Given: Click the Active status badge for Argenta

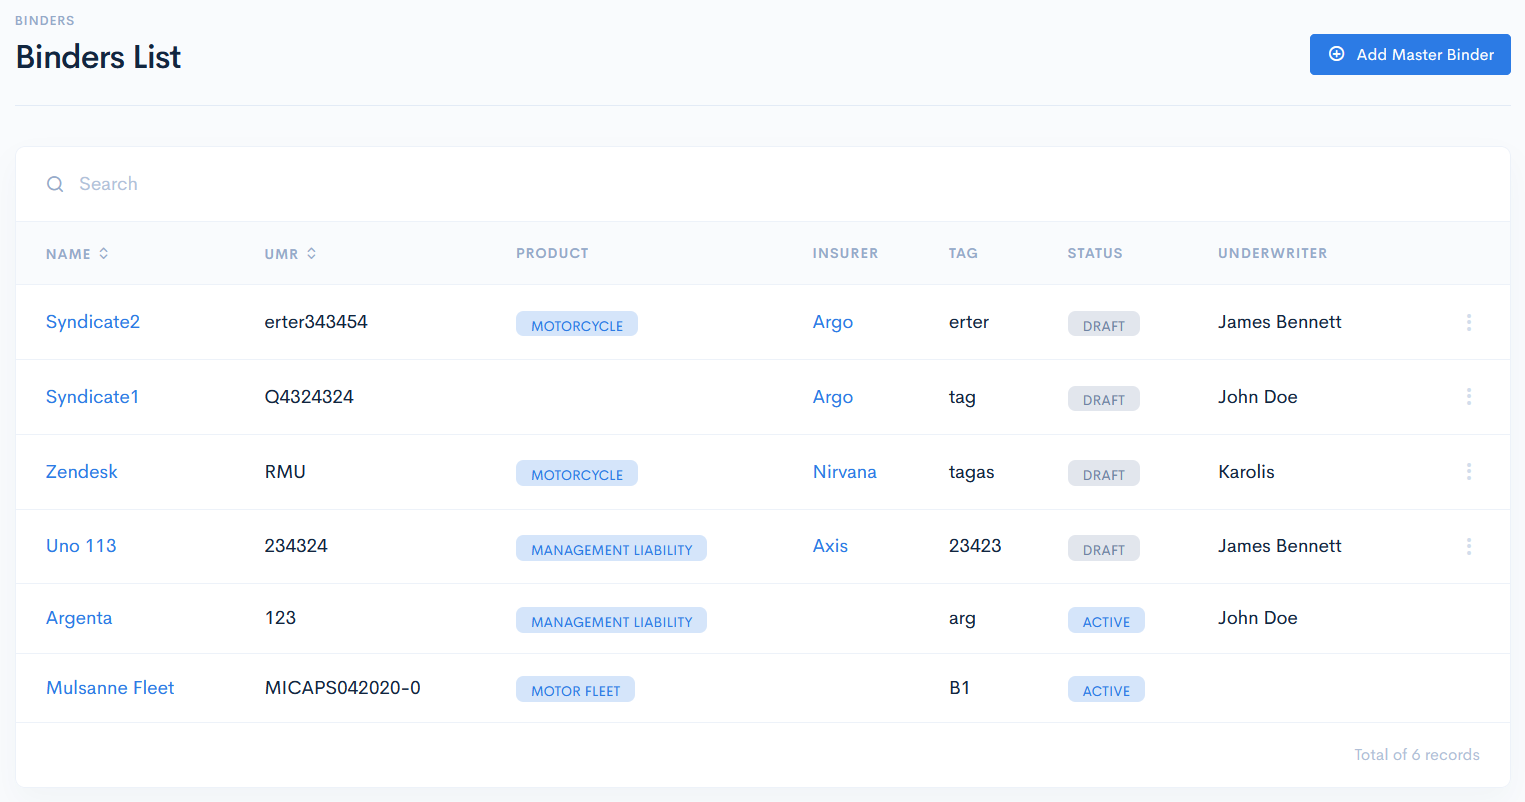Looking at the screenshot, I should (1106, 621).
